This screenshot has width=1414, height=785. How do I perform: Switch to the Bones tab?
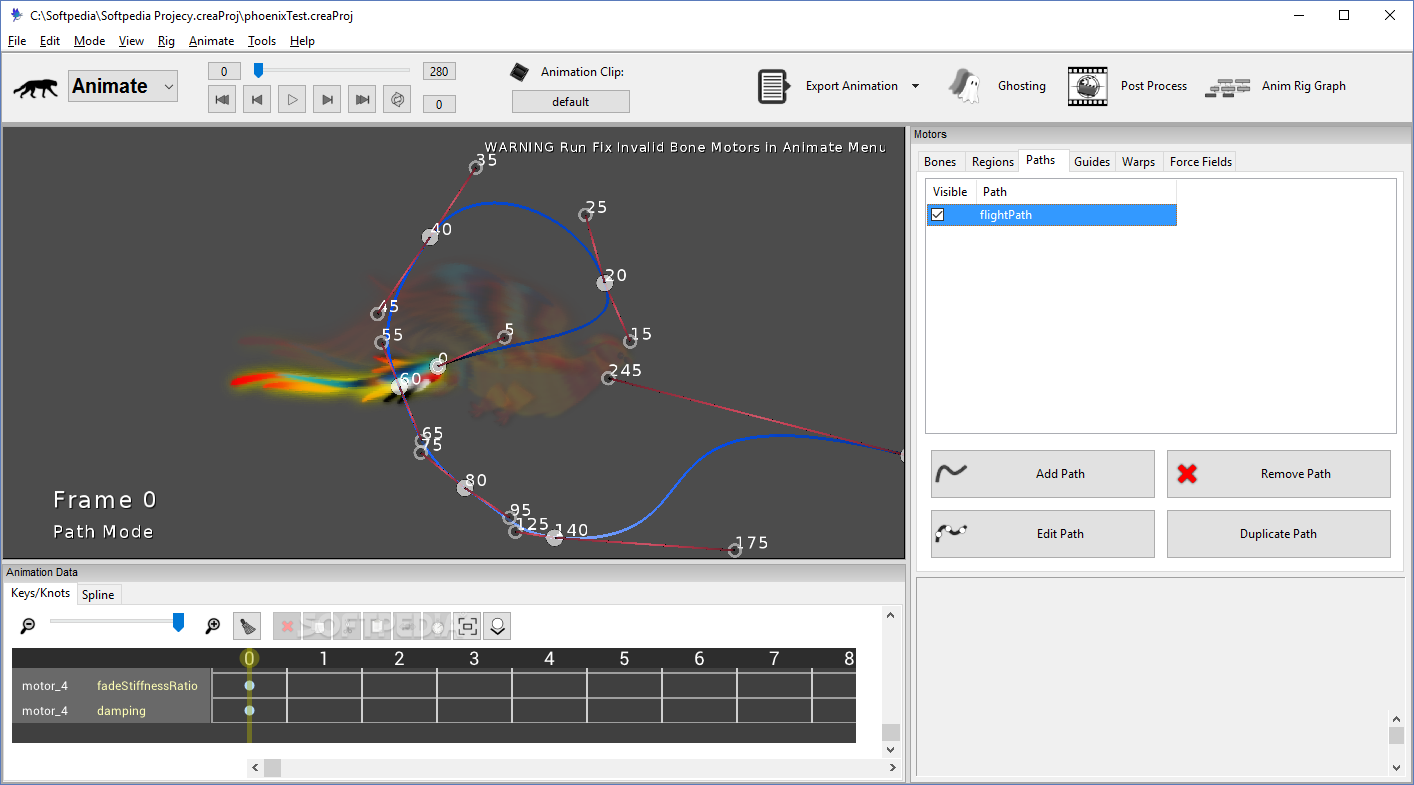tap(940, 162)
